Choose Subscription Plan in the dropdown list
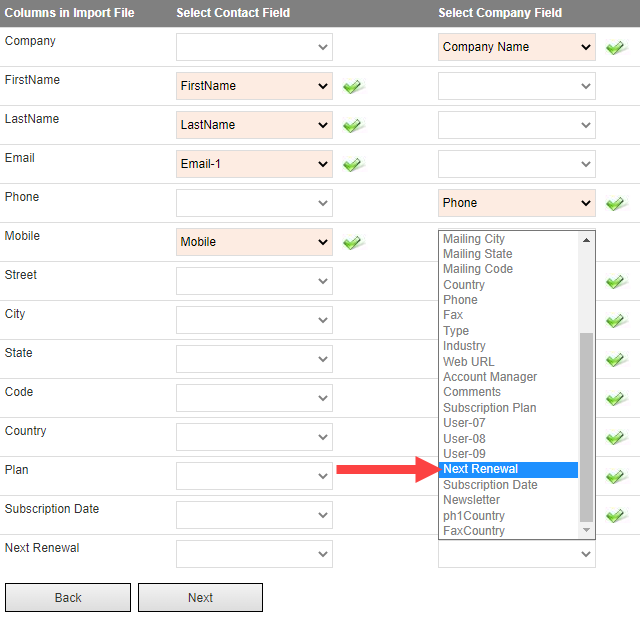 (489, 408)
